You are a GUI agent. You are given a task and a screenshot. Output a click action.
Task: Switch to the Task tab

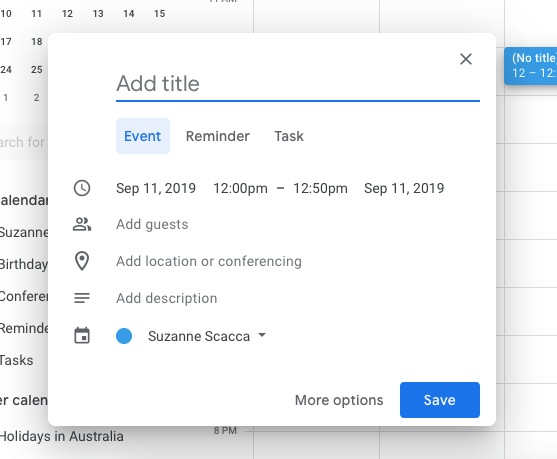coord(289,136)
